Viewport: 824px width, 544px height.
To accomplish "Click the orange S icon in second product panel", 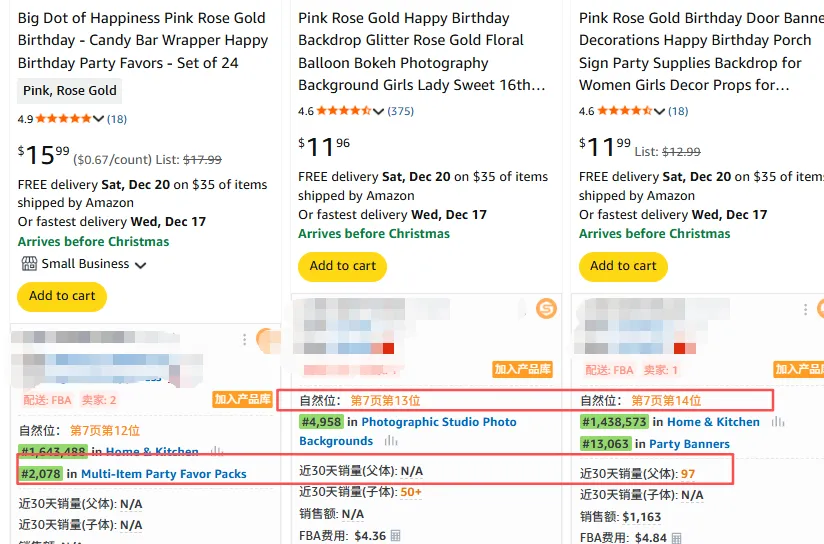I will click(546, 309).
